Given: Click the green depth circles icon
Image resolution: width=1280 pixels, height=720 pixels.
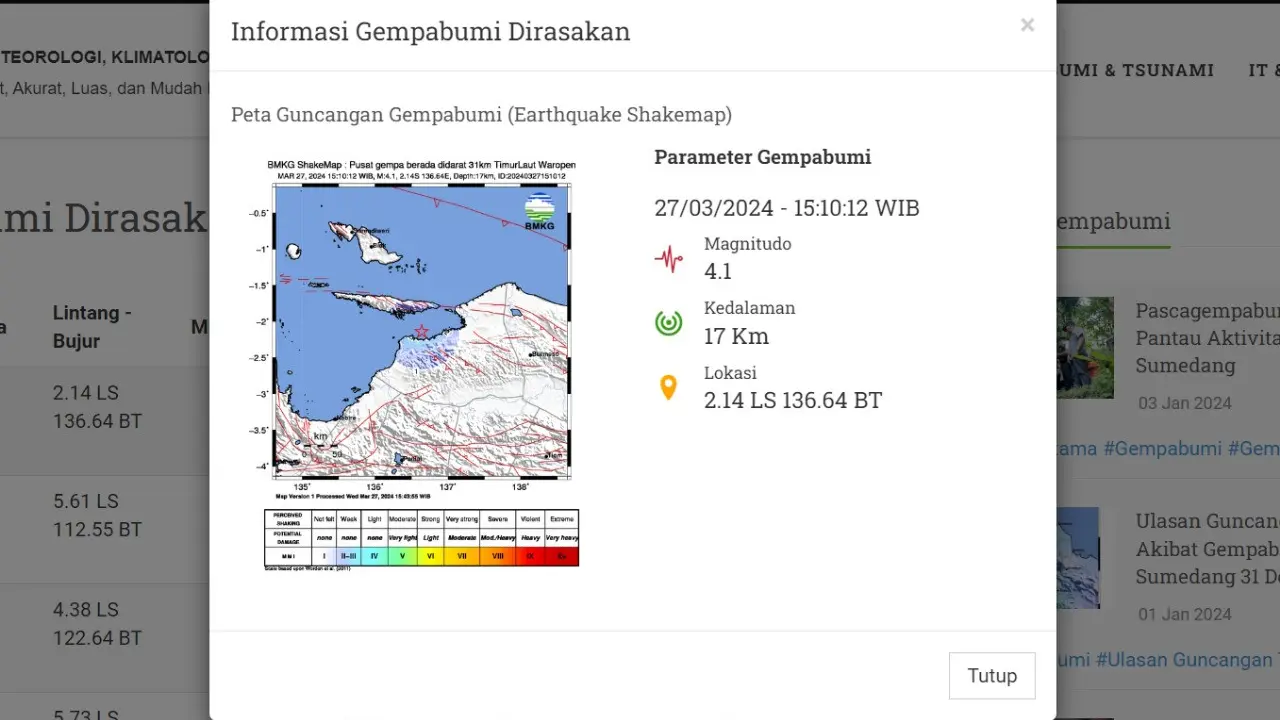Looking at the screenshot, I should (x=668, y=323).
